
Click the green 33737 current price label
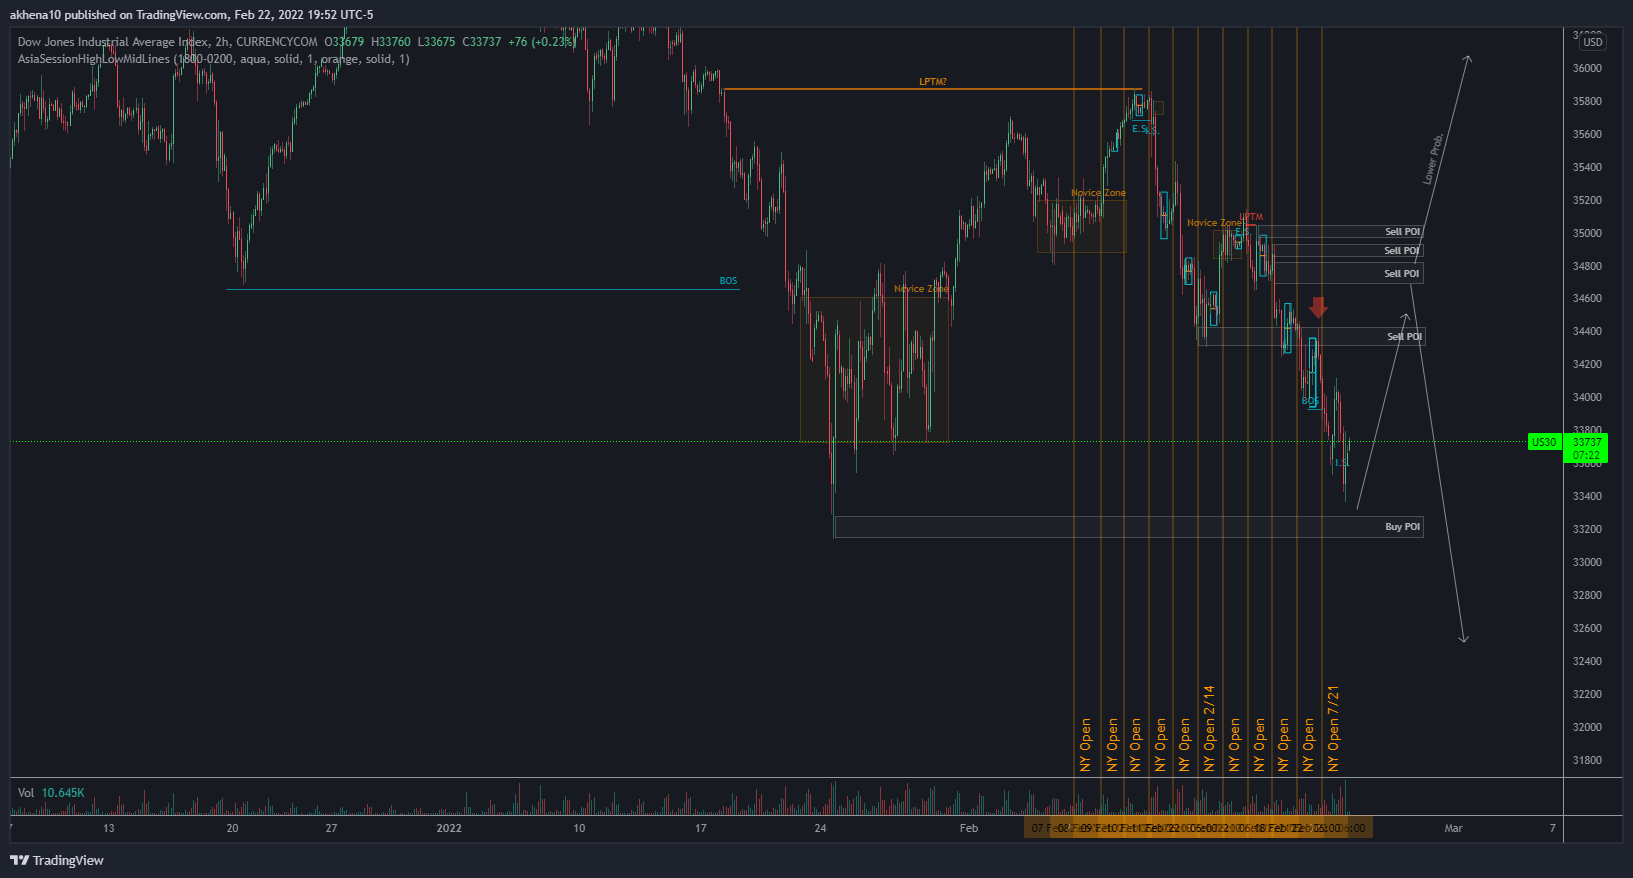pyautogui.click(x=1587, y=442)
